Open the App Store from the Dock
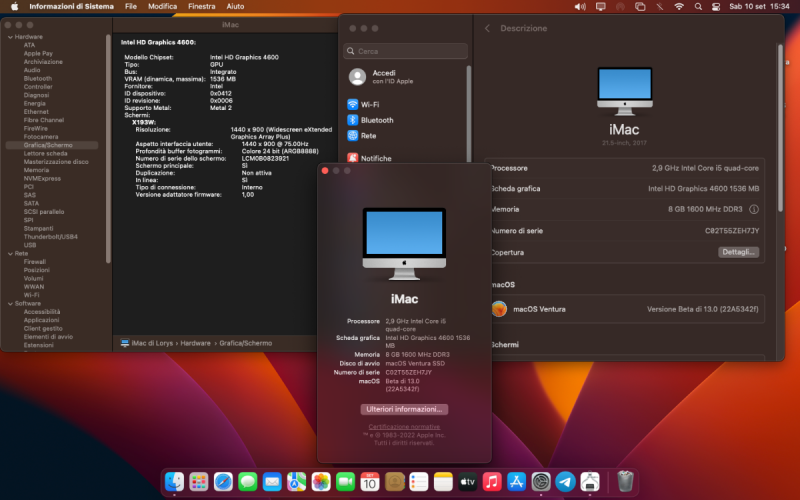The image size is (800, 500). coord(516,481)
